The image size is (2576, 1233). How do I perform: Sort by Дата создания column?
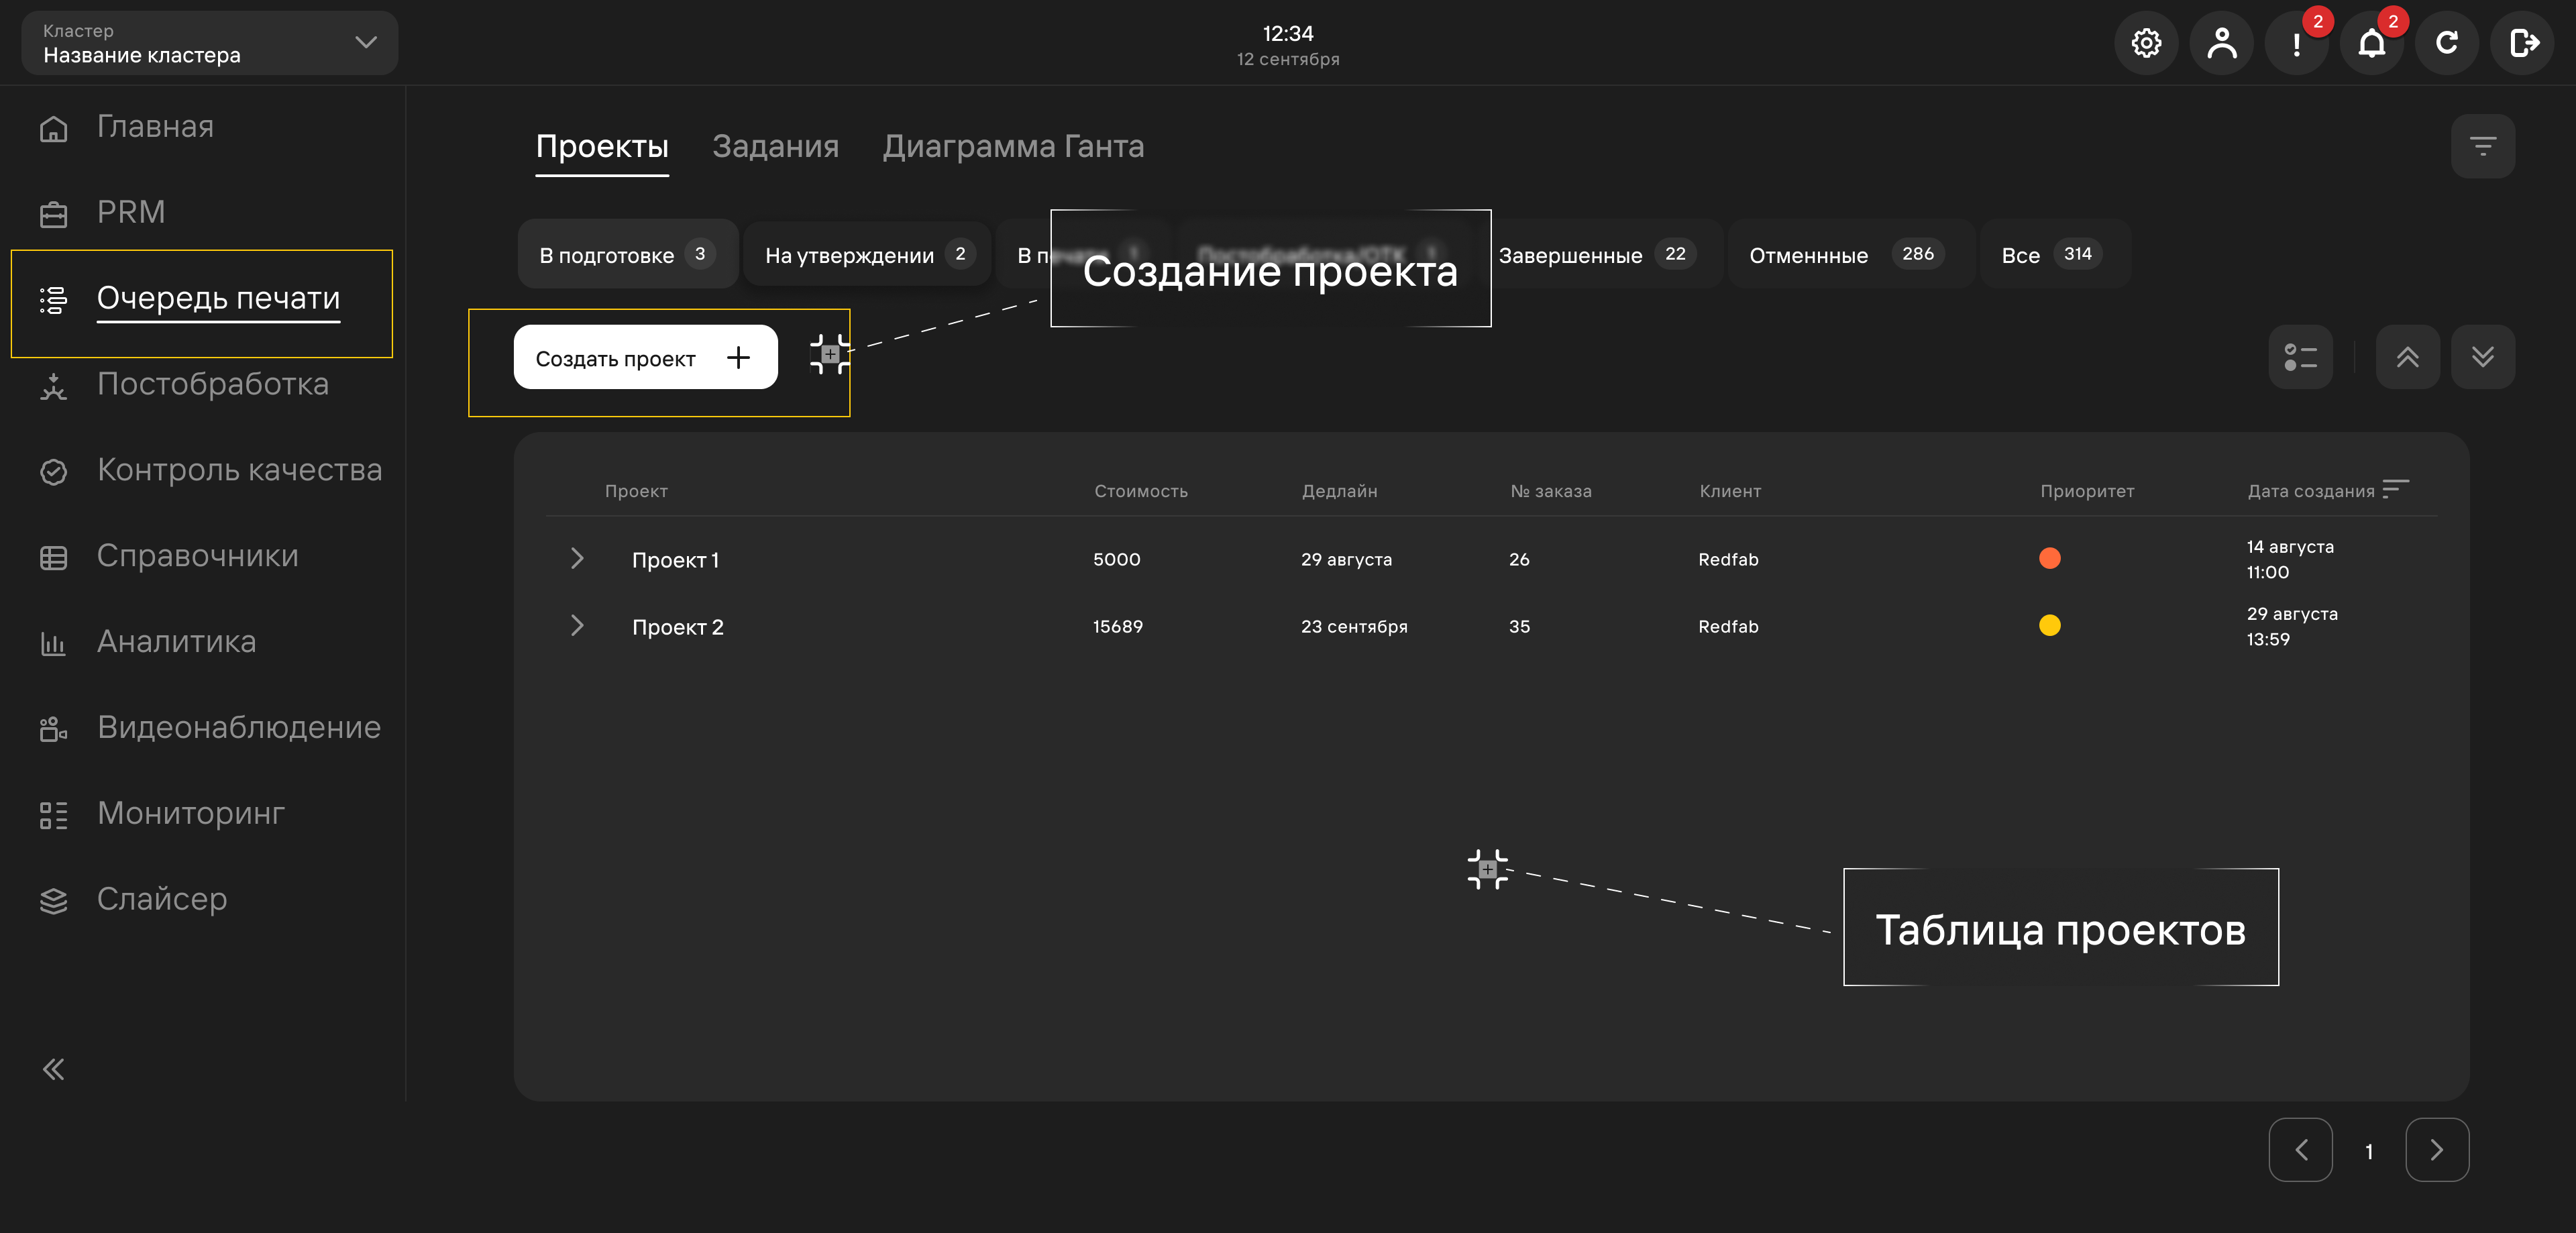[2328, 491]
